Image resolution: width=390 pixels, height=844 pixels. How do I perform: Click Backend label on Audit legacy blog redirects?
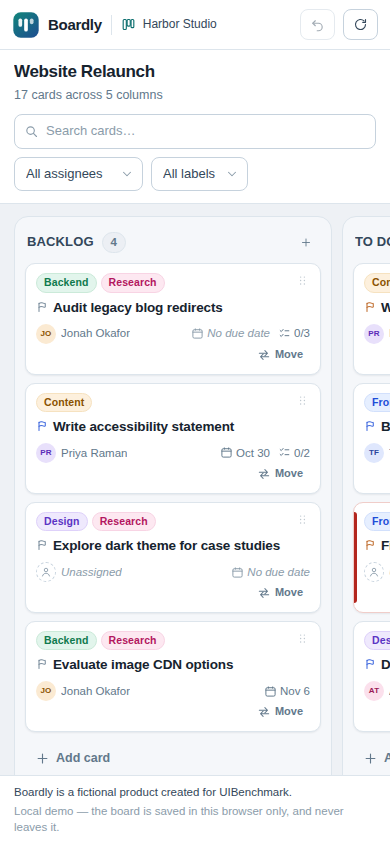(x=66, y=283)
